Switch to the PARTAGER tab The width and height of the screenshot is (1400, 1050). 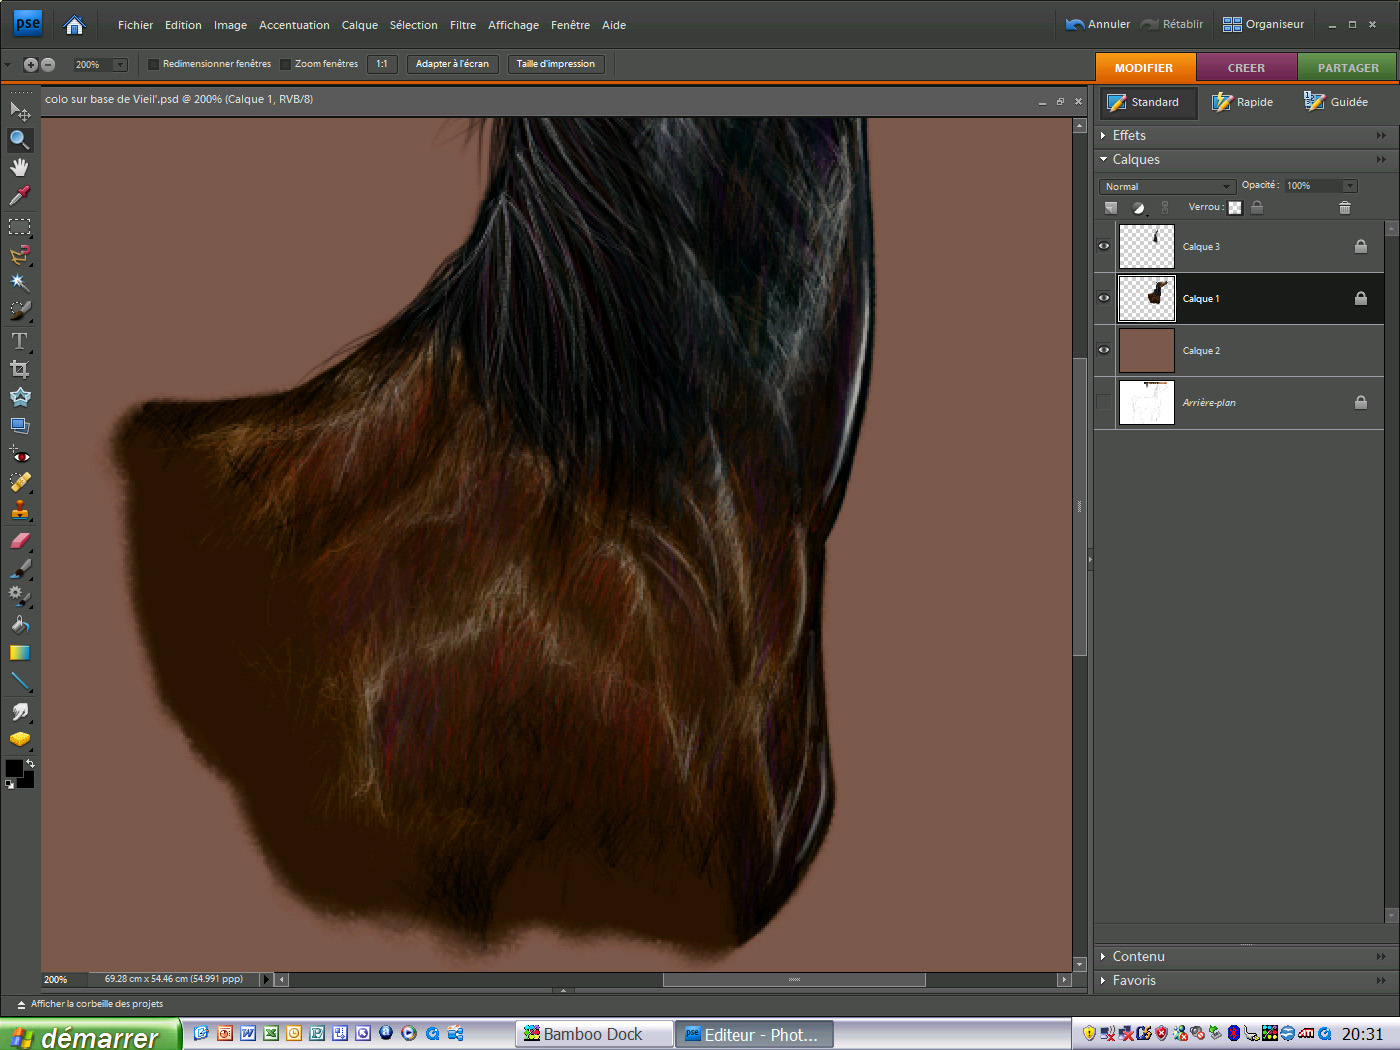point(1348,67)
